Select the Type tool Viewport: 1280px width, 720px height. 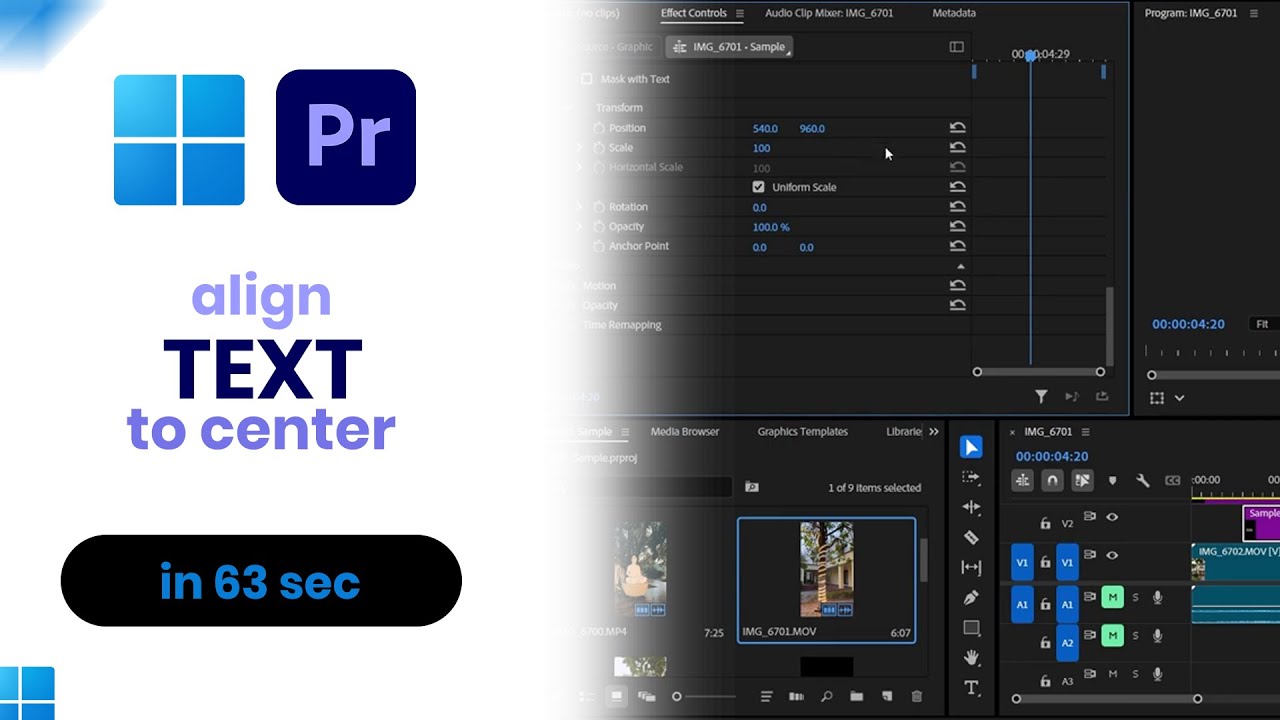click(x=971, y=687)
